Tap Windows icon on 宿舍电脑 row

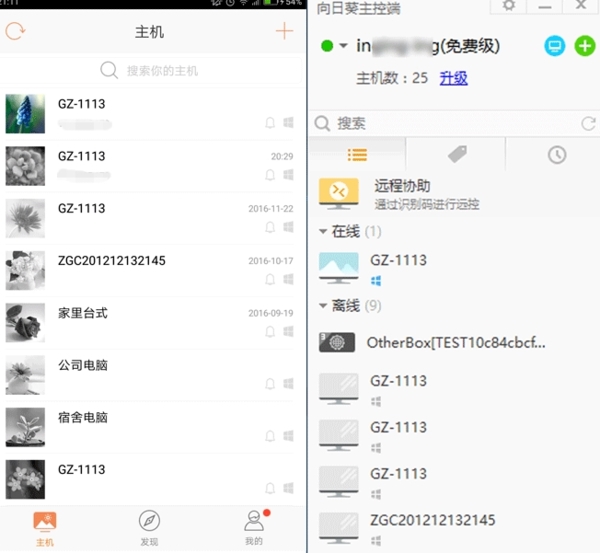(x=288, y=436)
